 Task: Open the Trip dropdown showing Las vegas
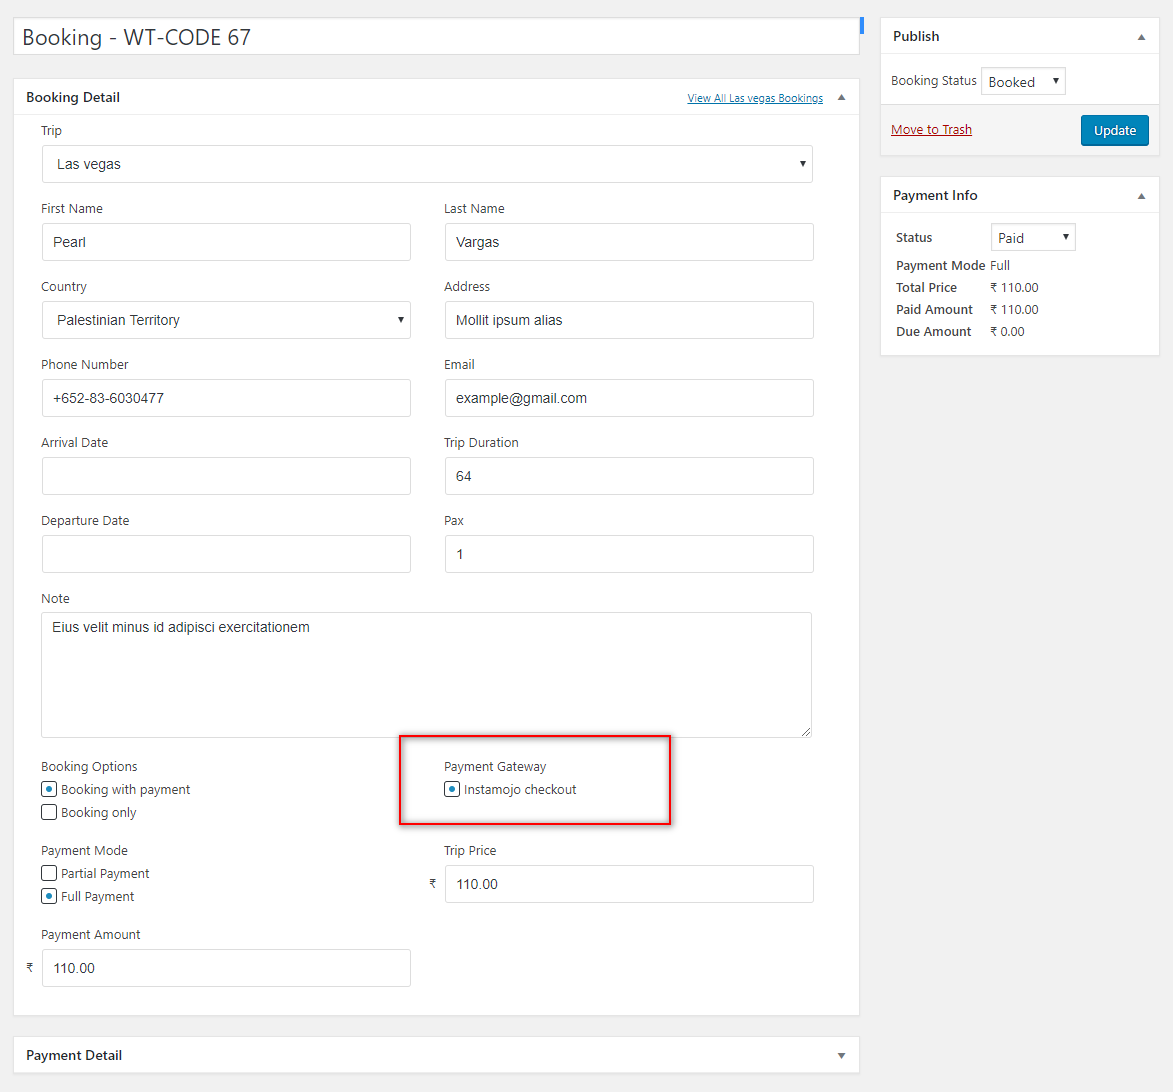(427, 164)
